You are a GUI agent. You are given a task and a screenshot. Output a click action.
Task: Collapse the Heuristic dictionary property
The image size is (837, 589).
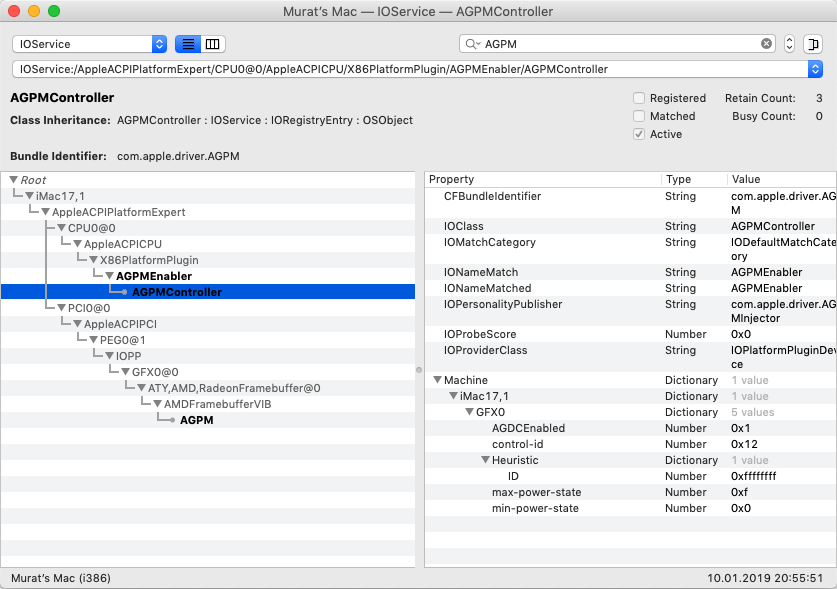coord(486,460)
